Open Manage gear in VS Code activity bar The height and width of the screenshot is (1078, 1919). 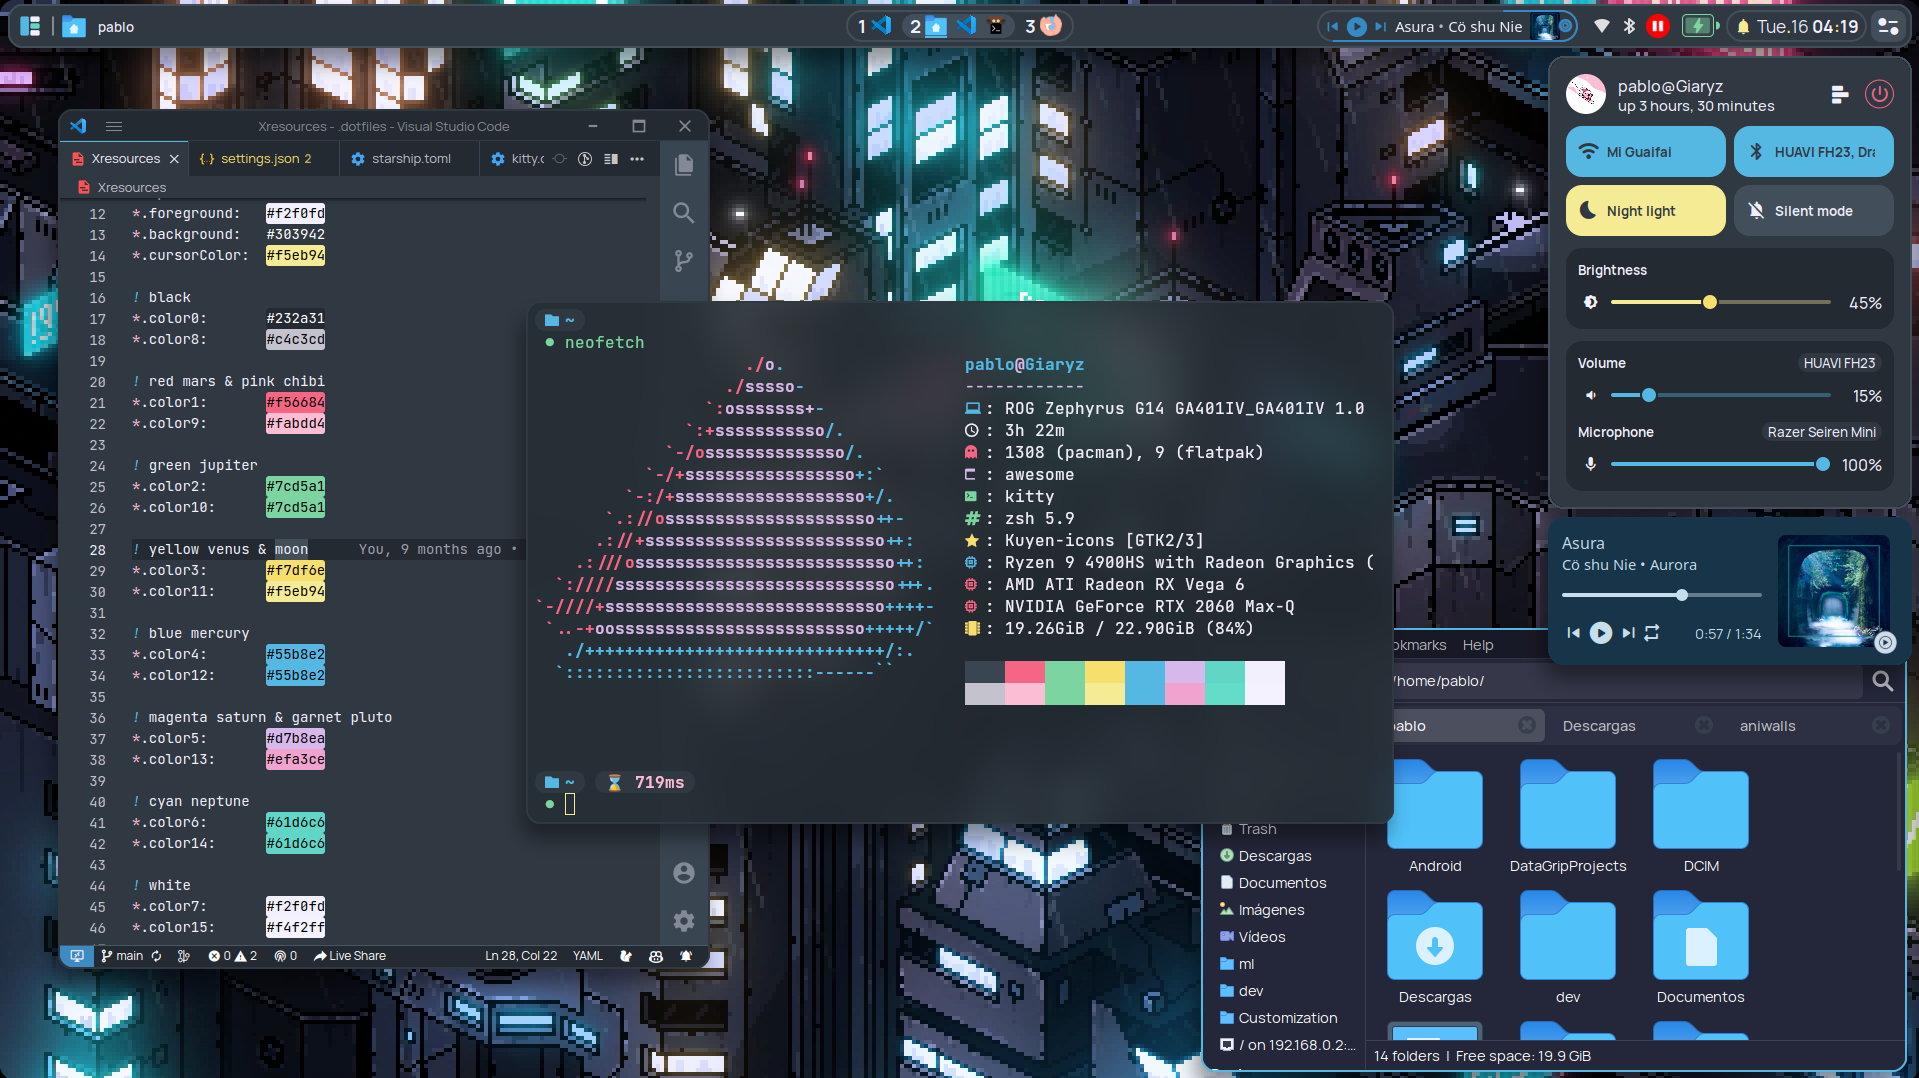pyautogui.click(x=684, y=921)
